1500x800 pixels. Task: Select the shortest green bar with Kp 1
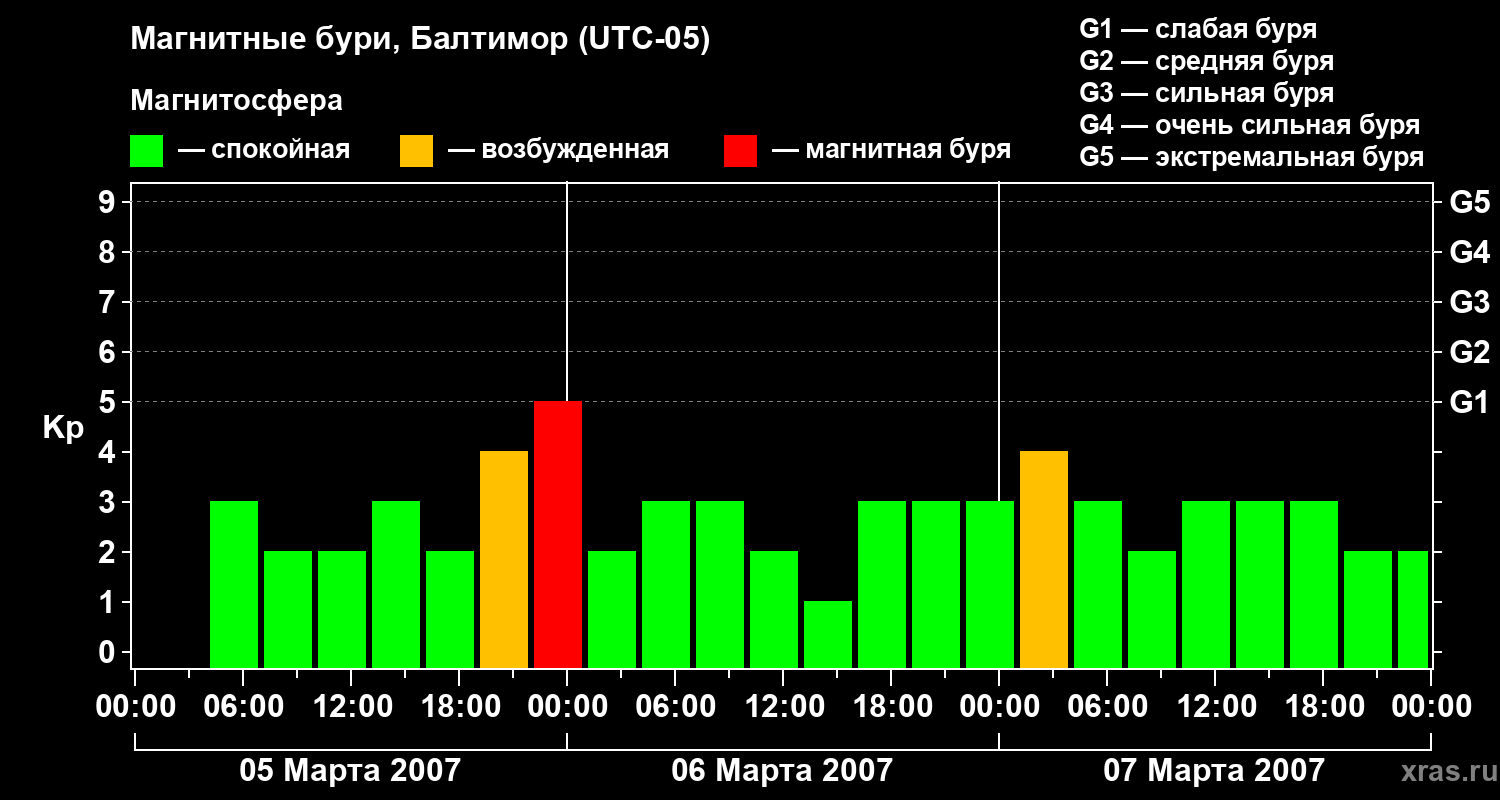tap(828, 634)
